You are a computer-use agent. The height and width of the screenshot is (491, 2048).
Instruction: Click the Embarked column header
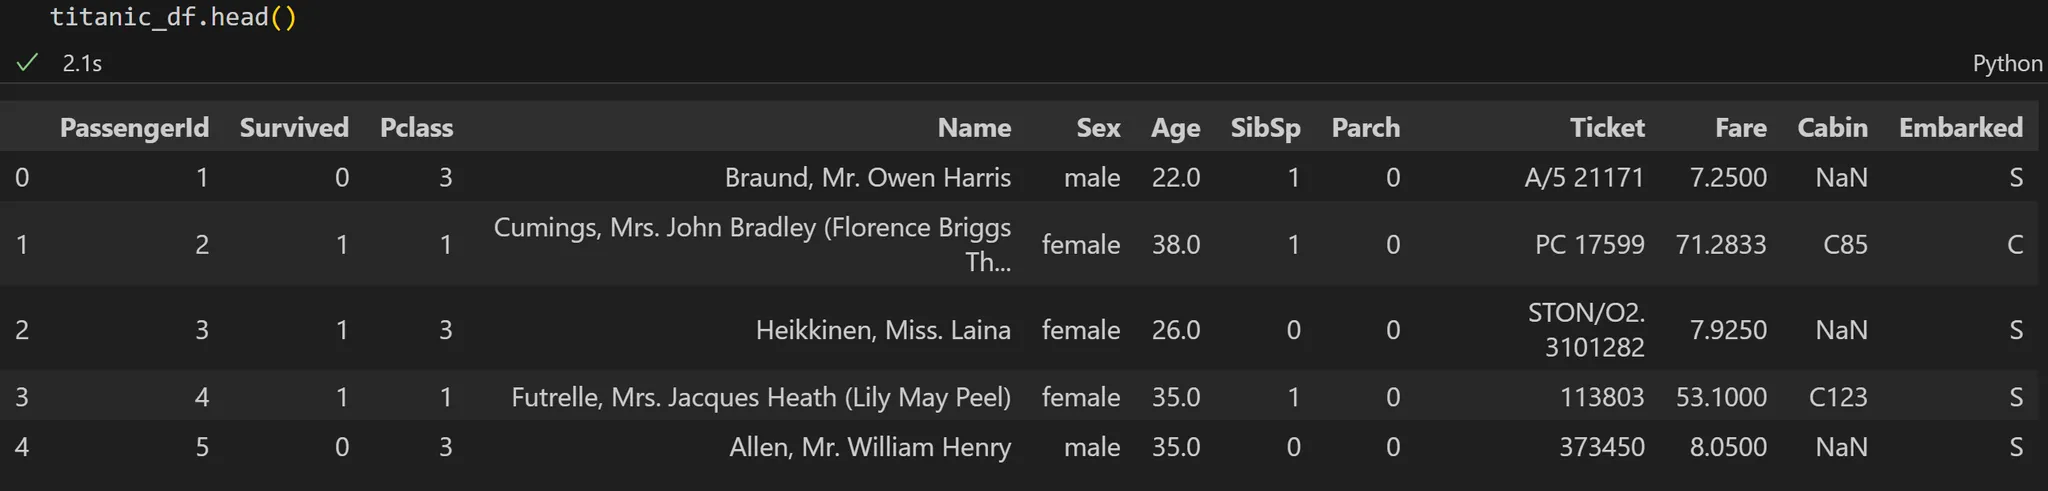point(1960,128)
